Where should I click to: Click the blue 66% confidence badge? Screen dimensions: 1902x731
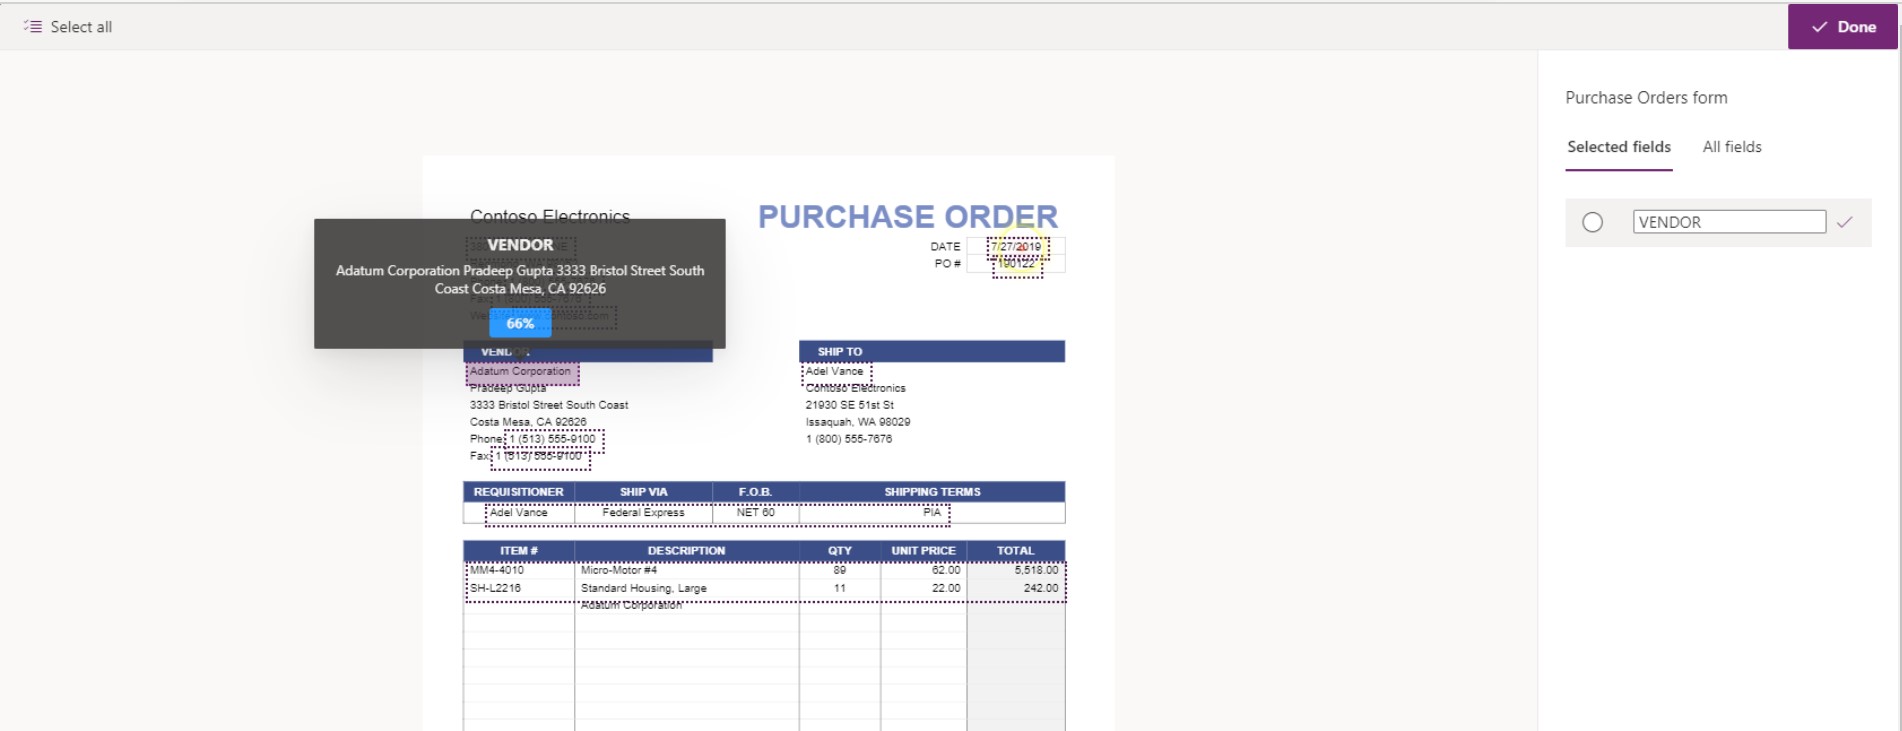pos(520,323)
